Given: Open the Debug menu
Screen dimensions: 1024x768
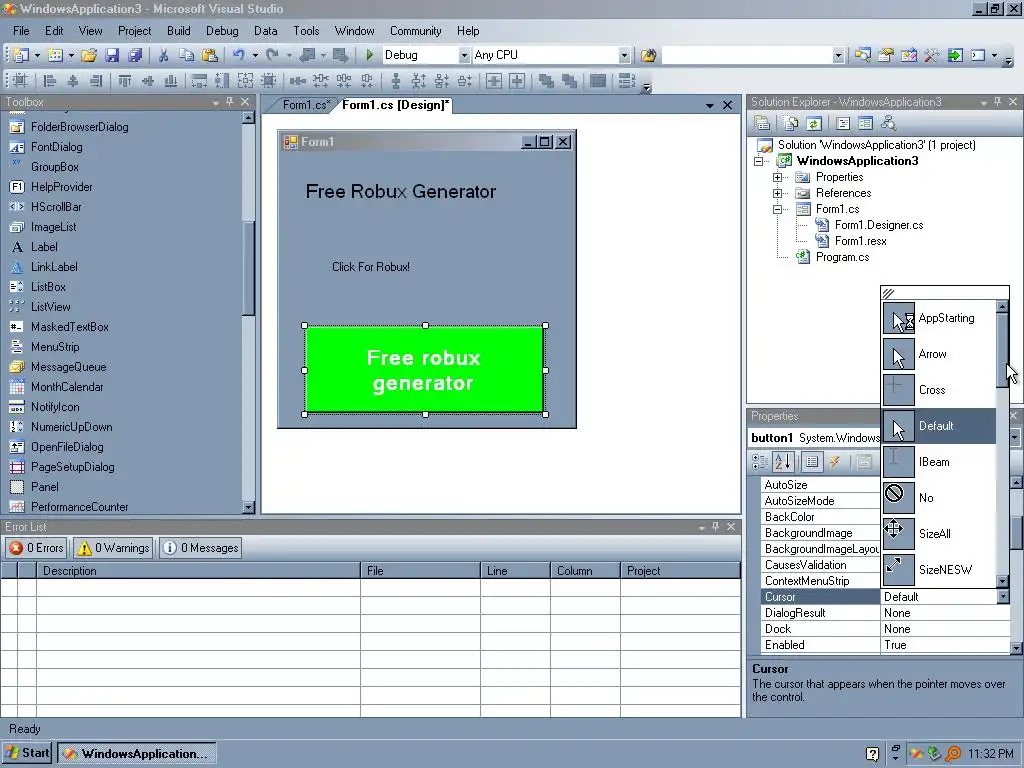Looking at the screenshot, I should [x=222, y=31].
